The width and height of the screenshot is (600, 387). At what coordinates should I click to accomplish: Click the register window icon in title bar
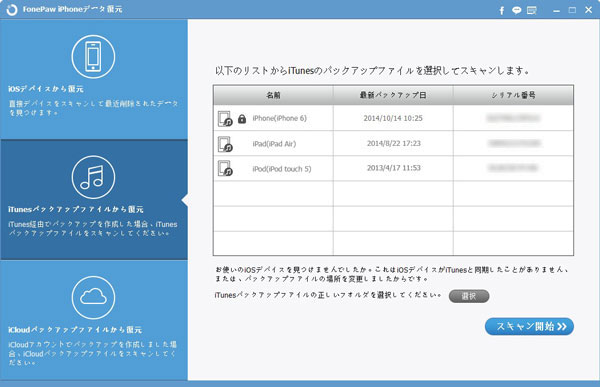[532, 10]
